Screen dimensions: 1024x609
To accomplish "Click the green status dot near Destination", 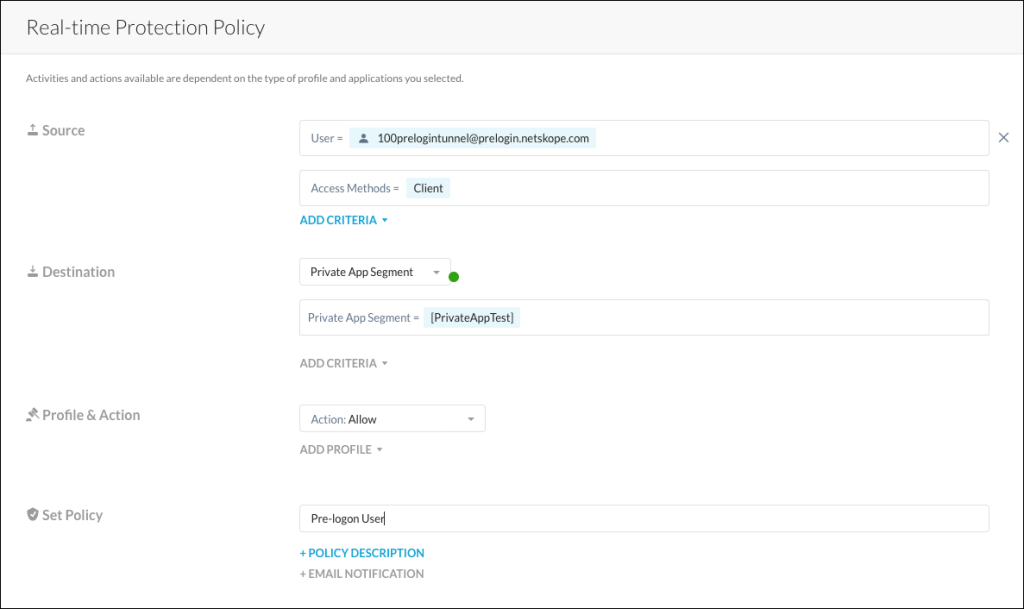I will tap(454, 277).
